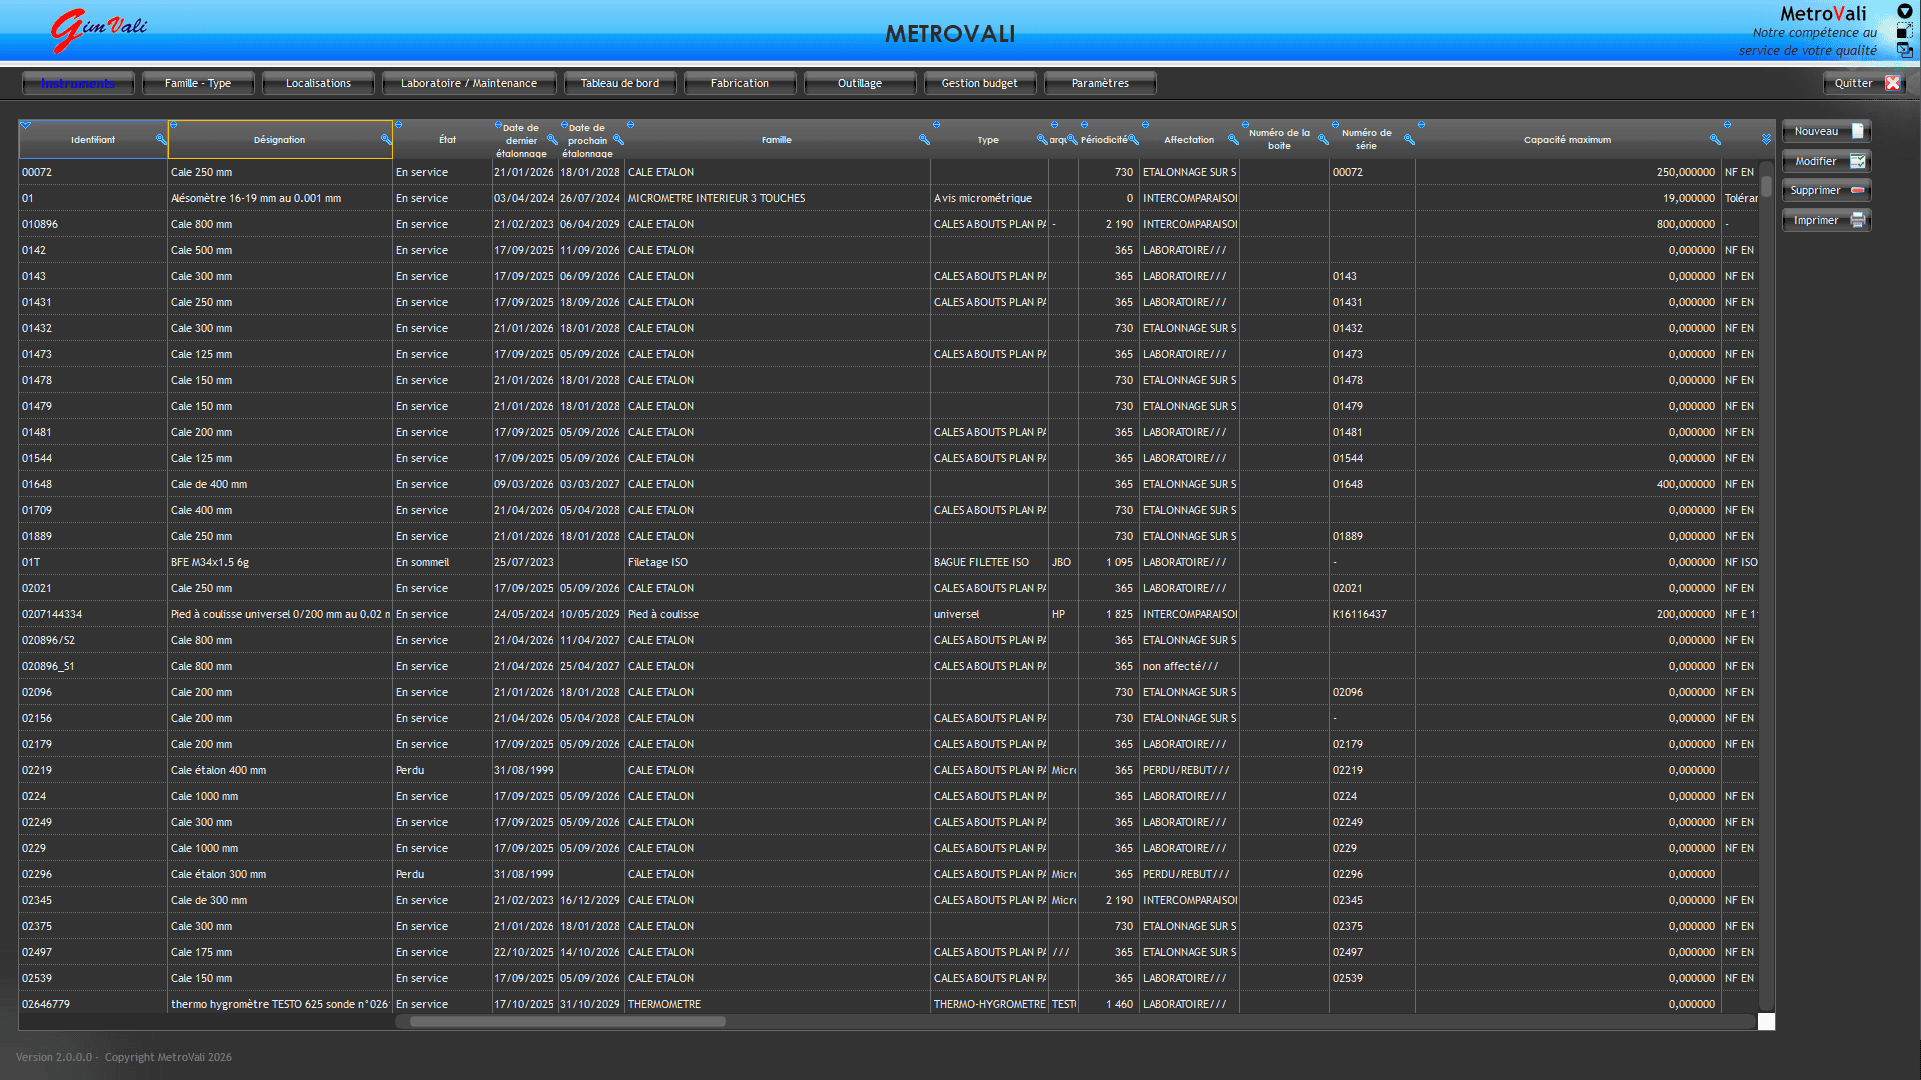Click the 'Perdu' state cell for instrument 02219
The image size is (1921, 1080).
click(x=442, y=770)
